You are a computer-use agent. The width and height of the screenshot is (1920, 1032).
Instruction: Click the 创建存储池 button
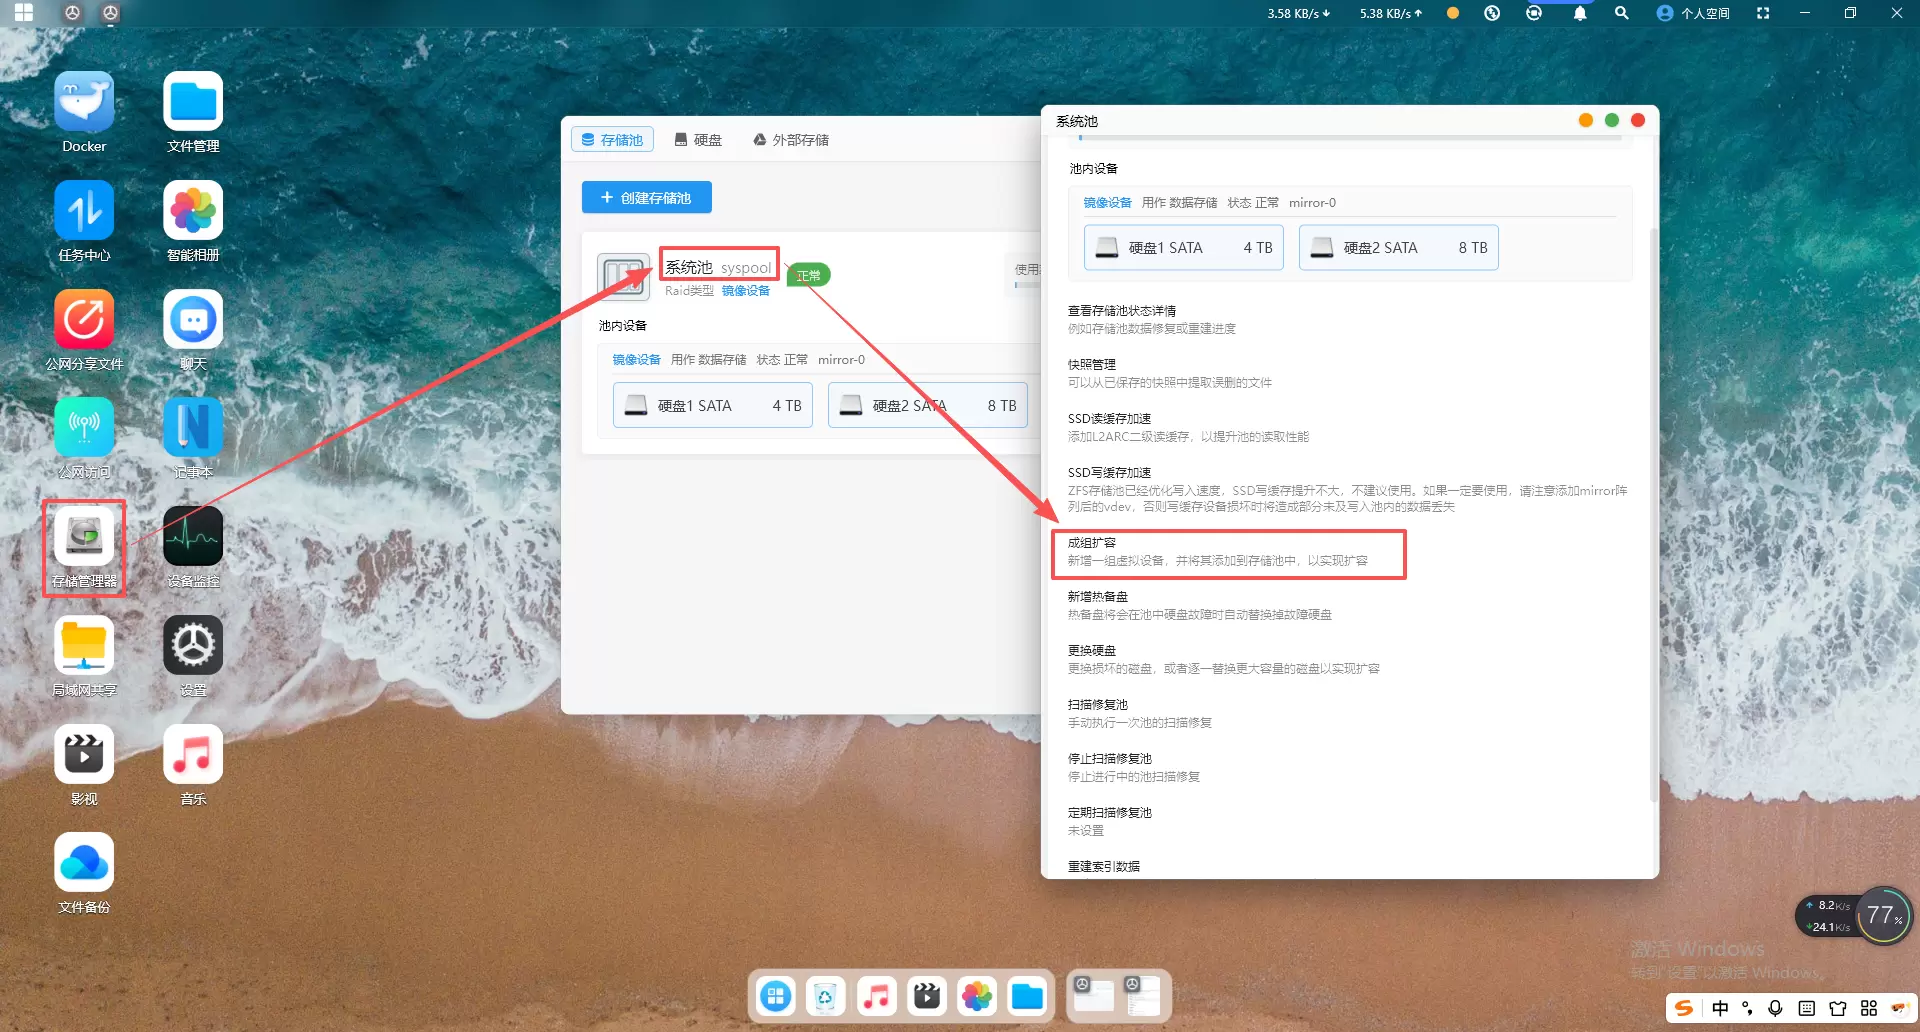click(647, 198)
